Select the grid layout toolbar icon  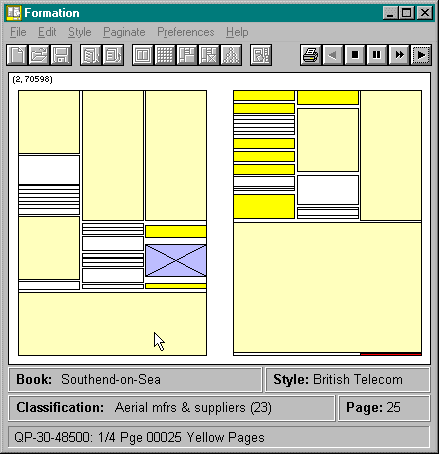pyautogui.click(x=165, y=55)
